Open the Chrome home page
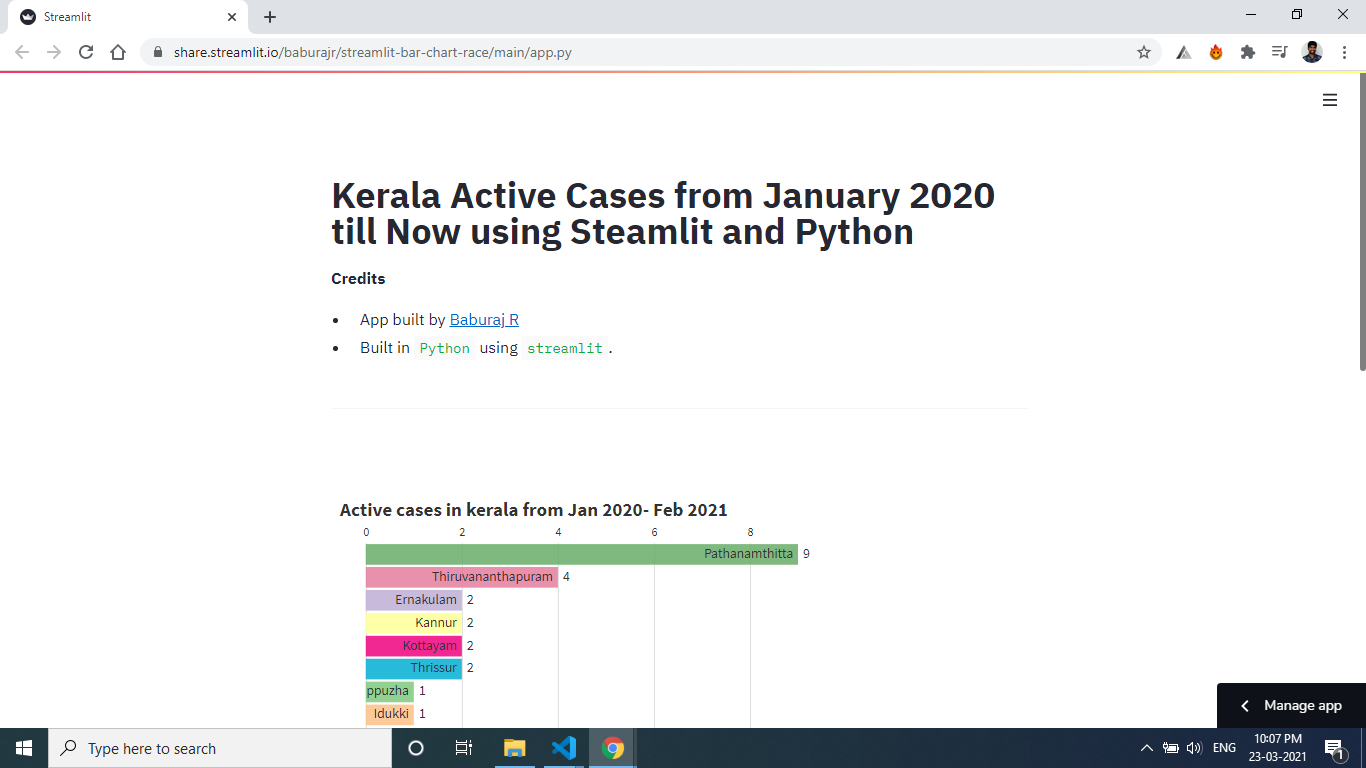 click(118, 52)
